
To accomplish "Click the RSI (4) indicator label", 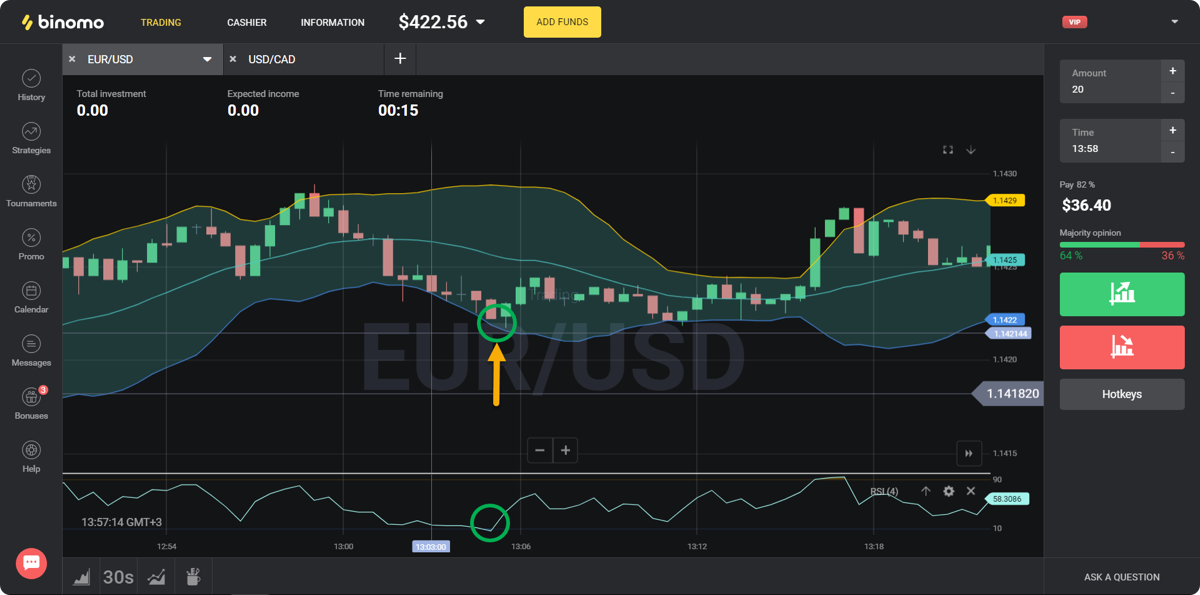I will point(884,491).
